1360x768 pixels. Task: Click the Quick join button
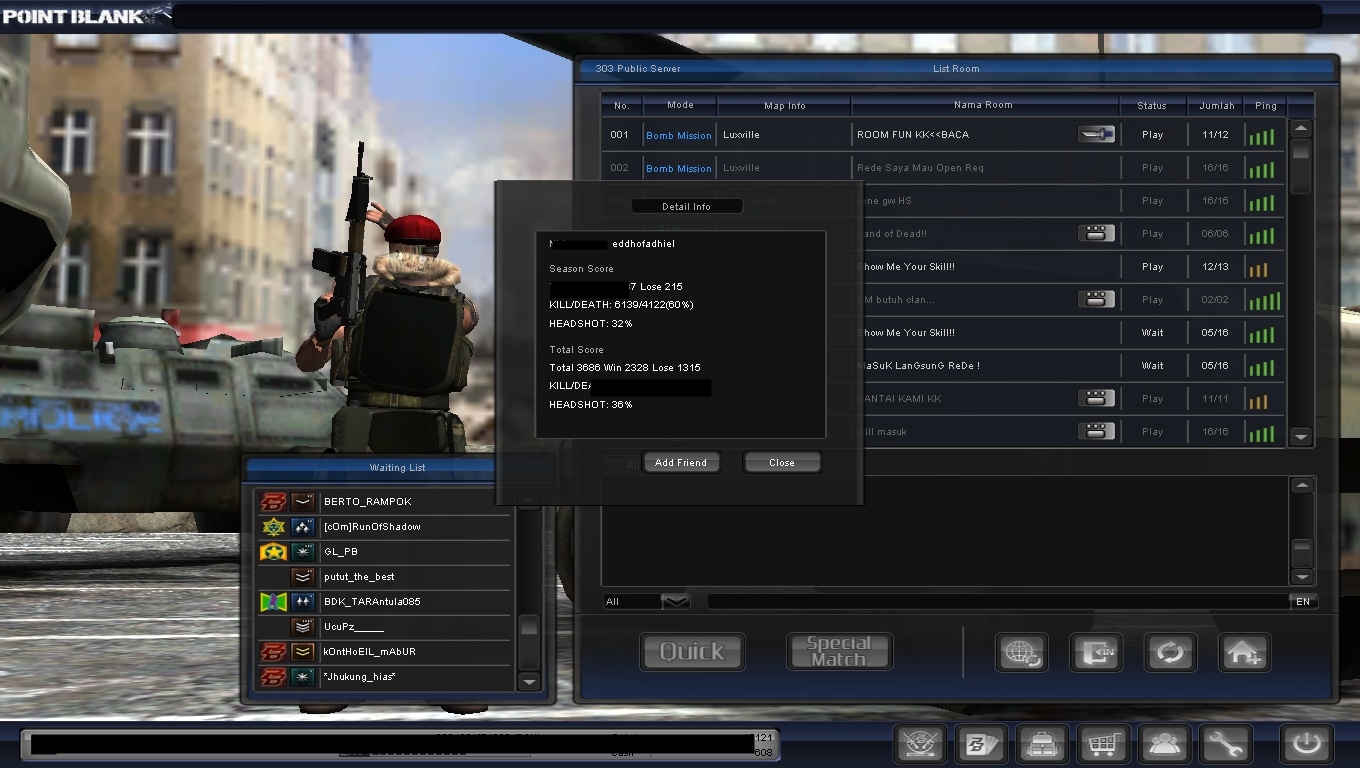point(692,652)
